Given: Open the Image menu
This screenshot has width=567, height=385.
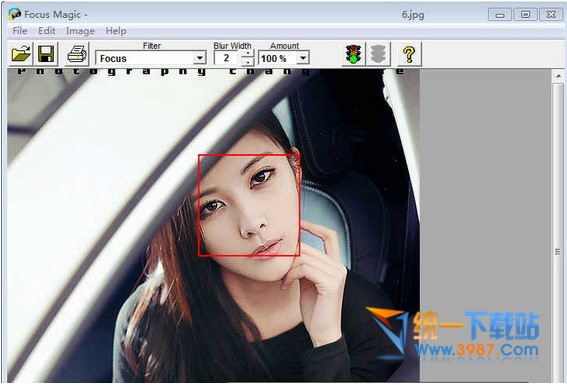Looking at the screenshot, I should coord(80,31).
